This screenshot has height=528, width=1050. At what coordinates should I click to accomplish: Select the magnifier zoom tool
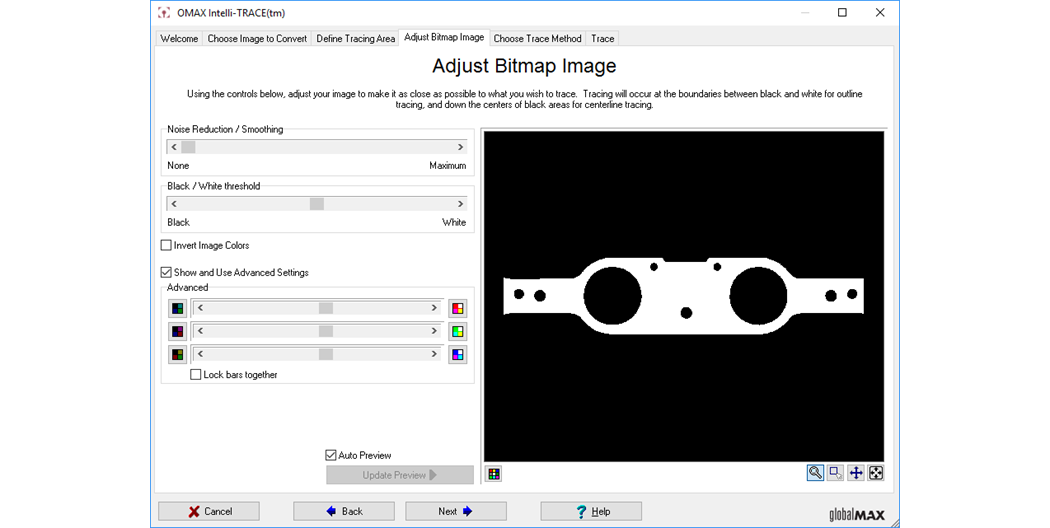(815, 472)
